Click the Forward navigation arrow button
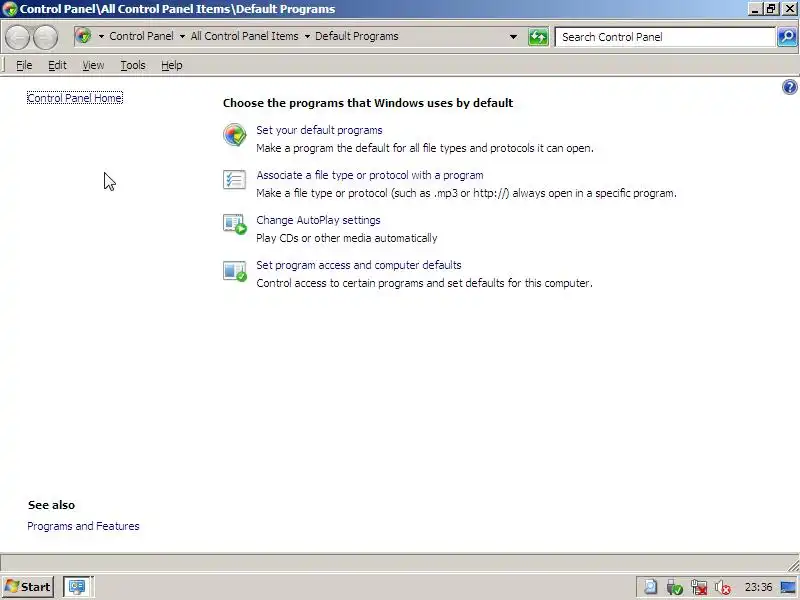The height and width of the screenshot is (600, 800). 45,37
